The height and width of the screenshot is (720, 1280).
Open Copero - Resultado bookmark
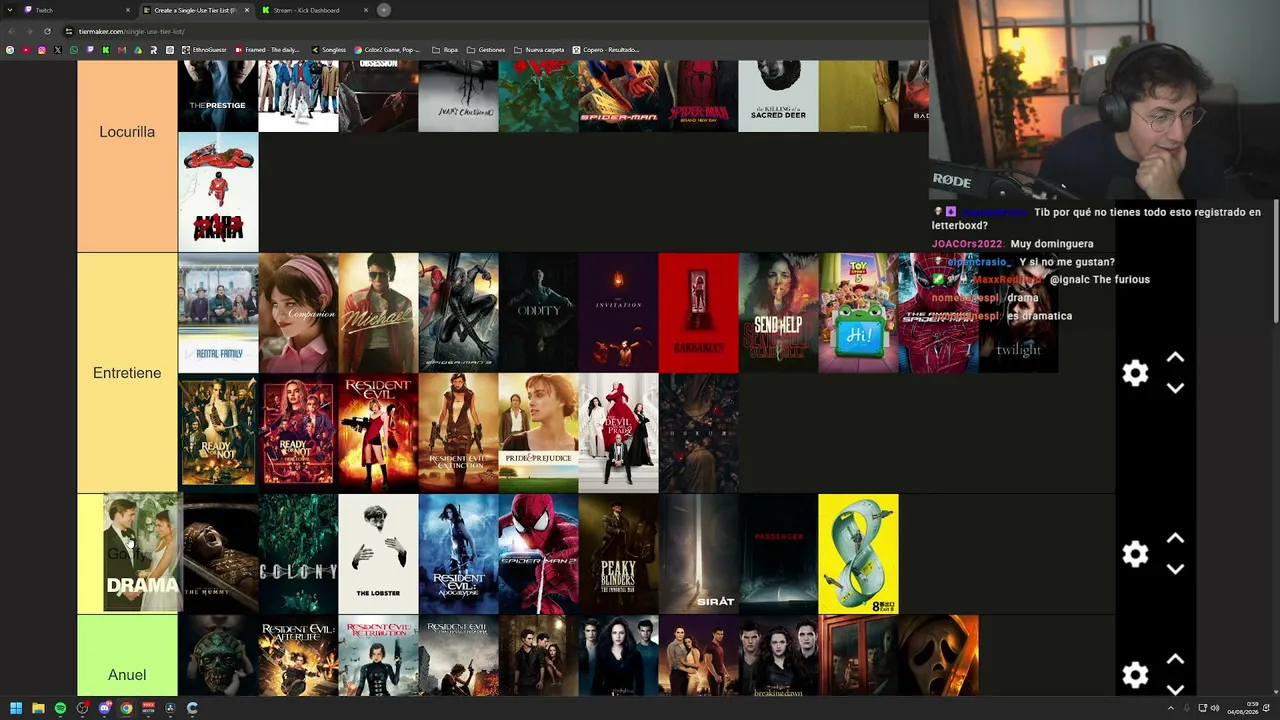click(606, 50)
